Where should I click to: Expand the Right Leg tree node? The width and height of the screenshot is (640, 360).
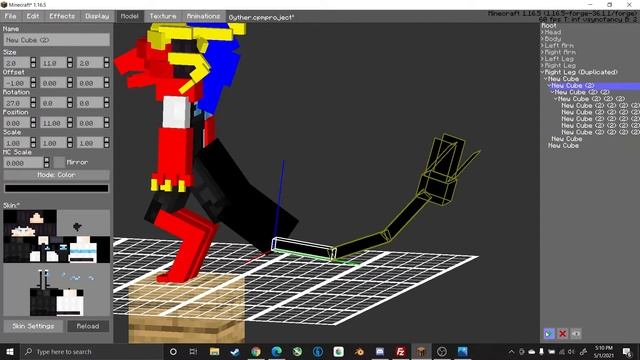pyautogui.click(x=542, y=66)
